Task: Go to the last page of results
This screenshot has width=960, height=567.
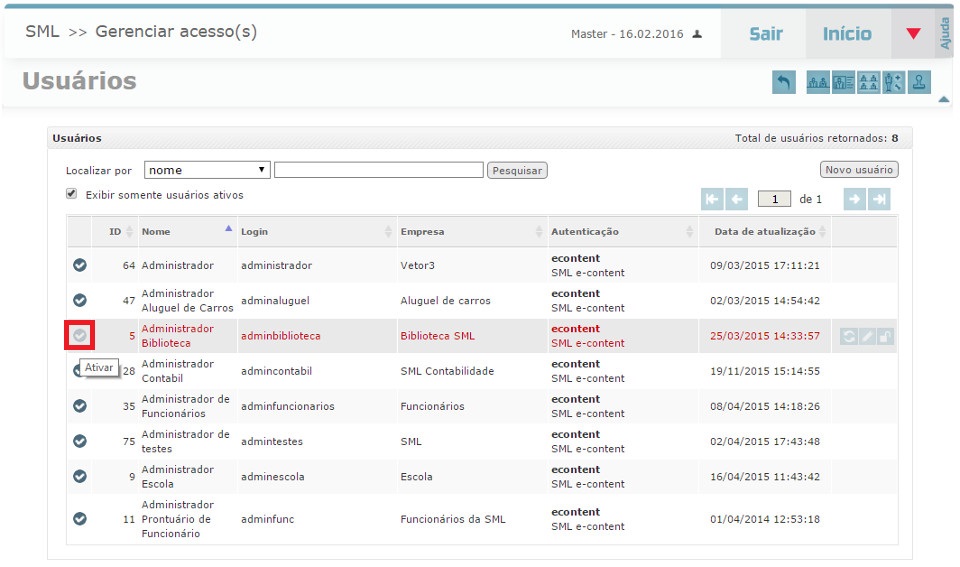Action: point(879,199)
